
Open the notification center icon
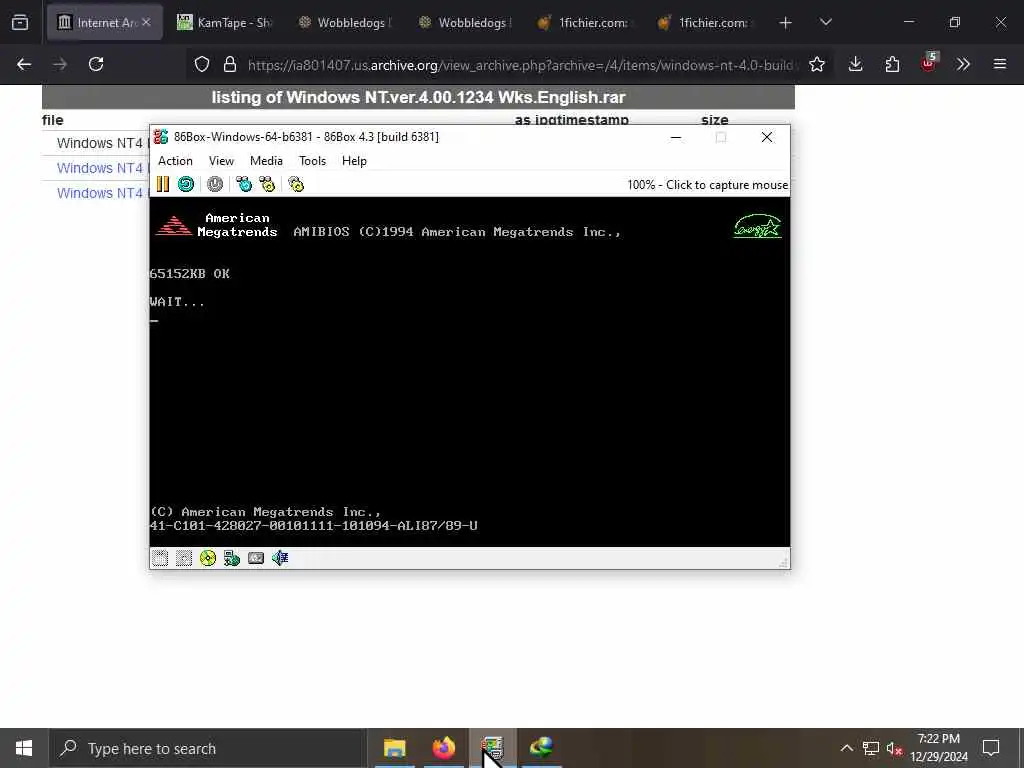click(991, 748)
